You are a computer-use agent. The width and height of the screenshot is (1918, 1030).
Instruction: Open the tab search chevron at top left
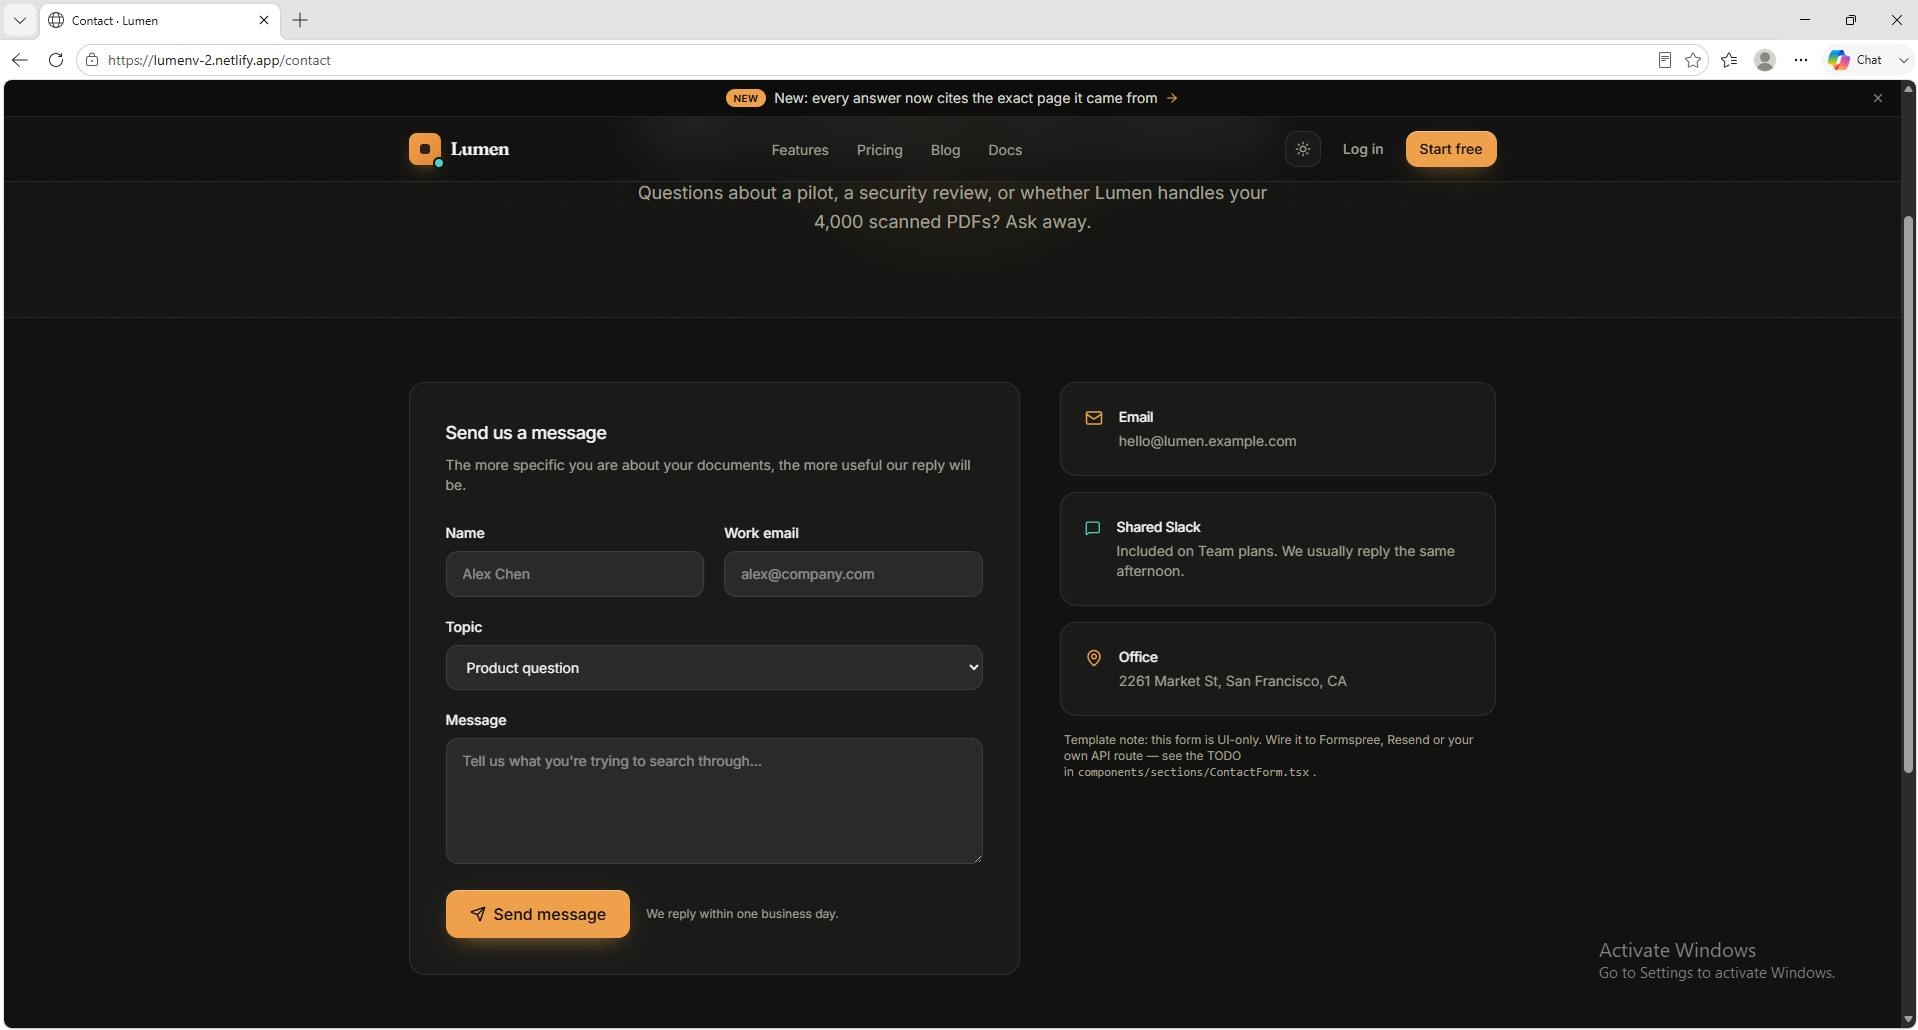point(19,20)
